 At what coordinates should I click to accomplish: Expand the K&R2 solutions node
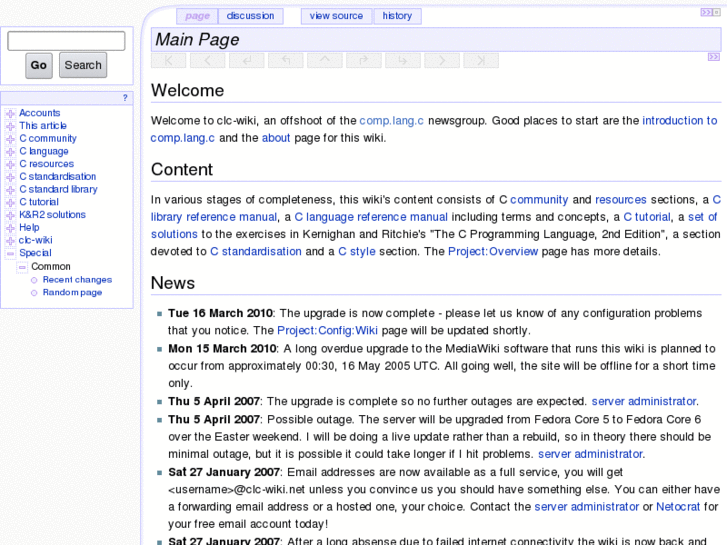pos(10,215)
